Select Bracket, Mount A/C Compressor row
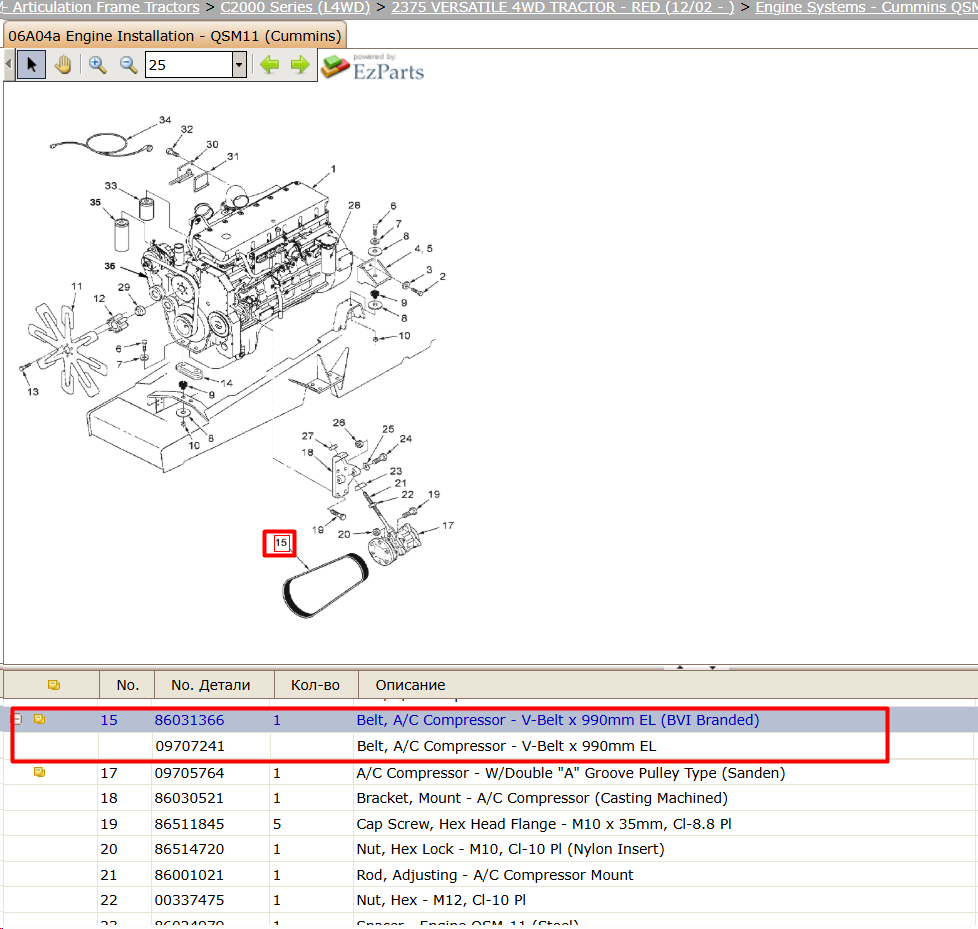Viewport: 978px width, 929px height. [x=541, y=798]
